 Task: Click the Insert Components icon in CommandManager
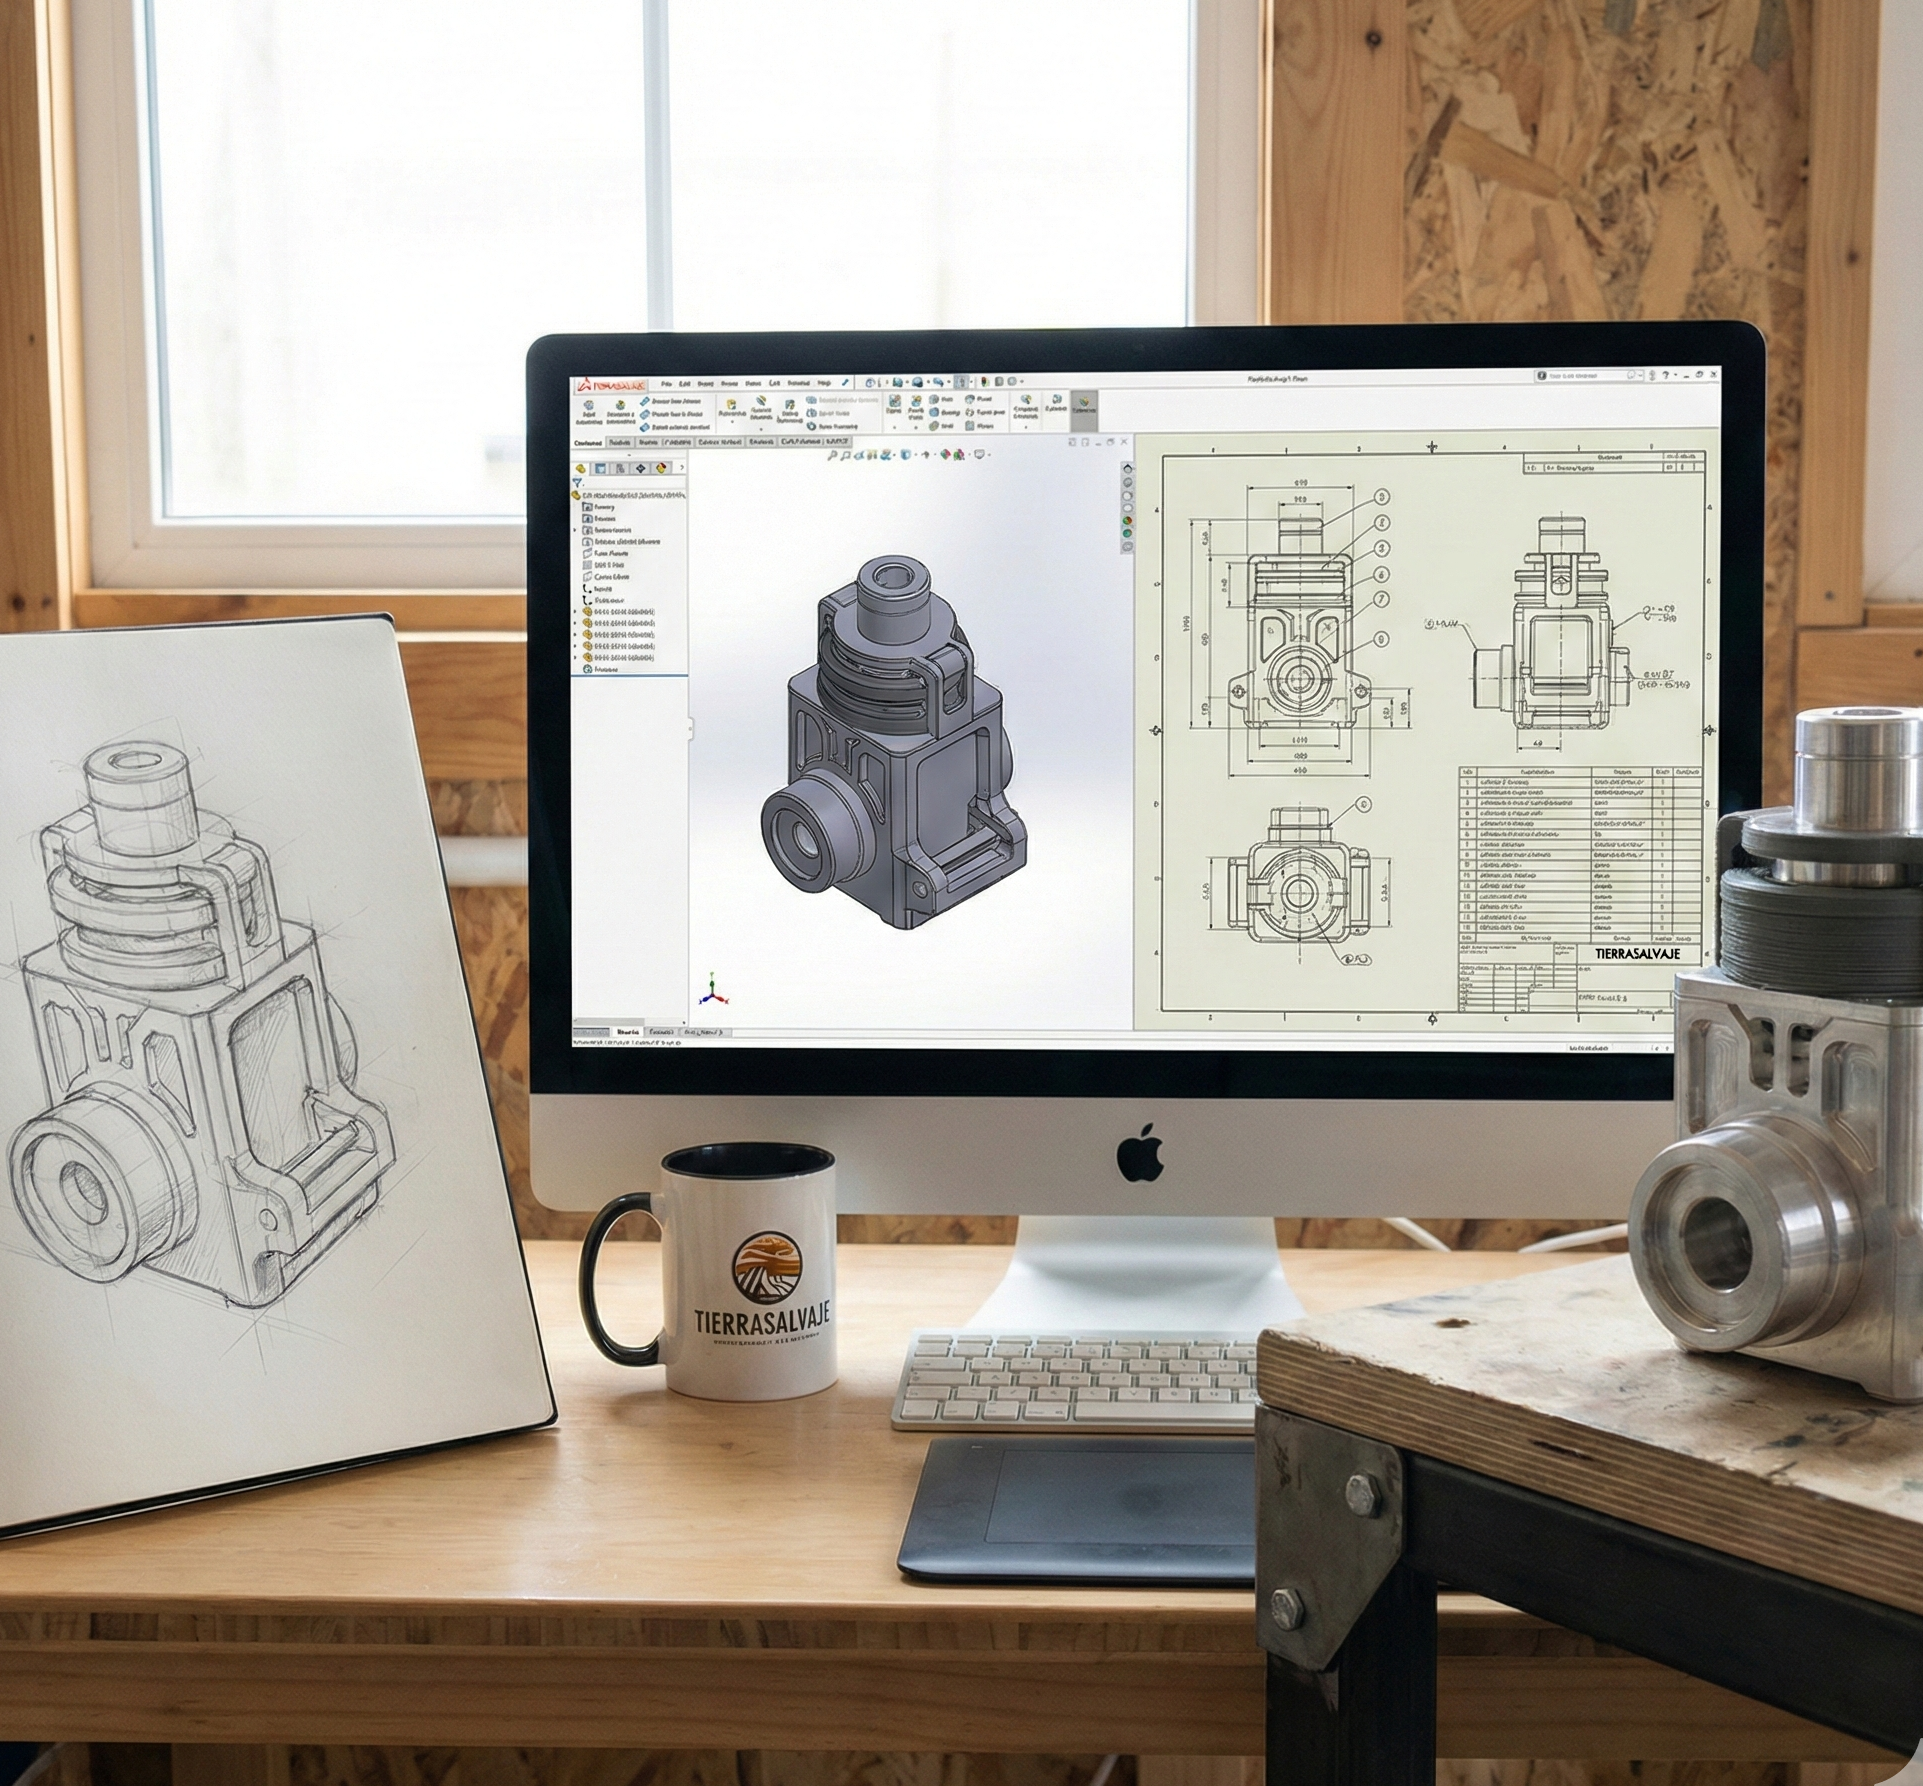pos(588,409)
